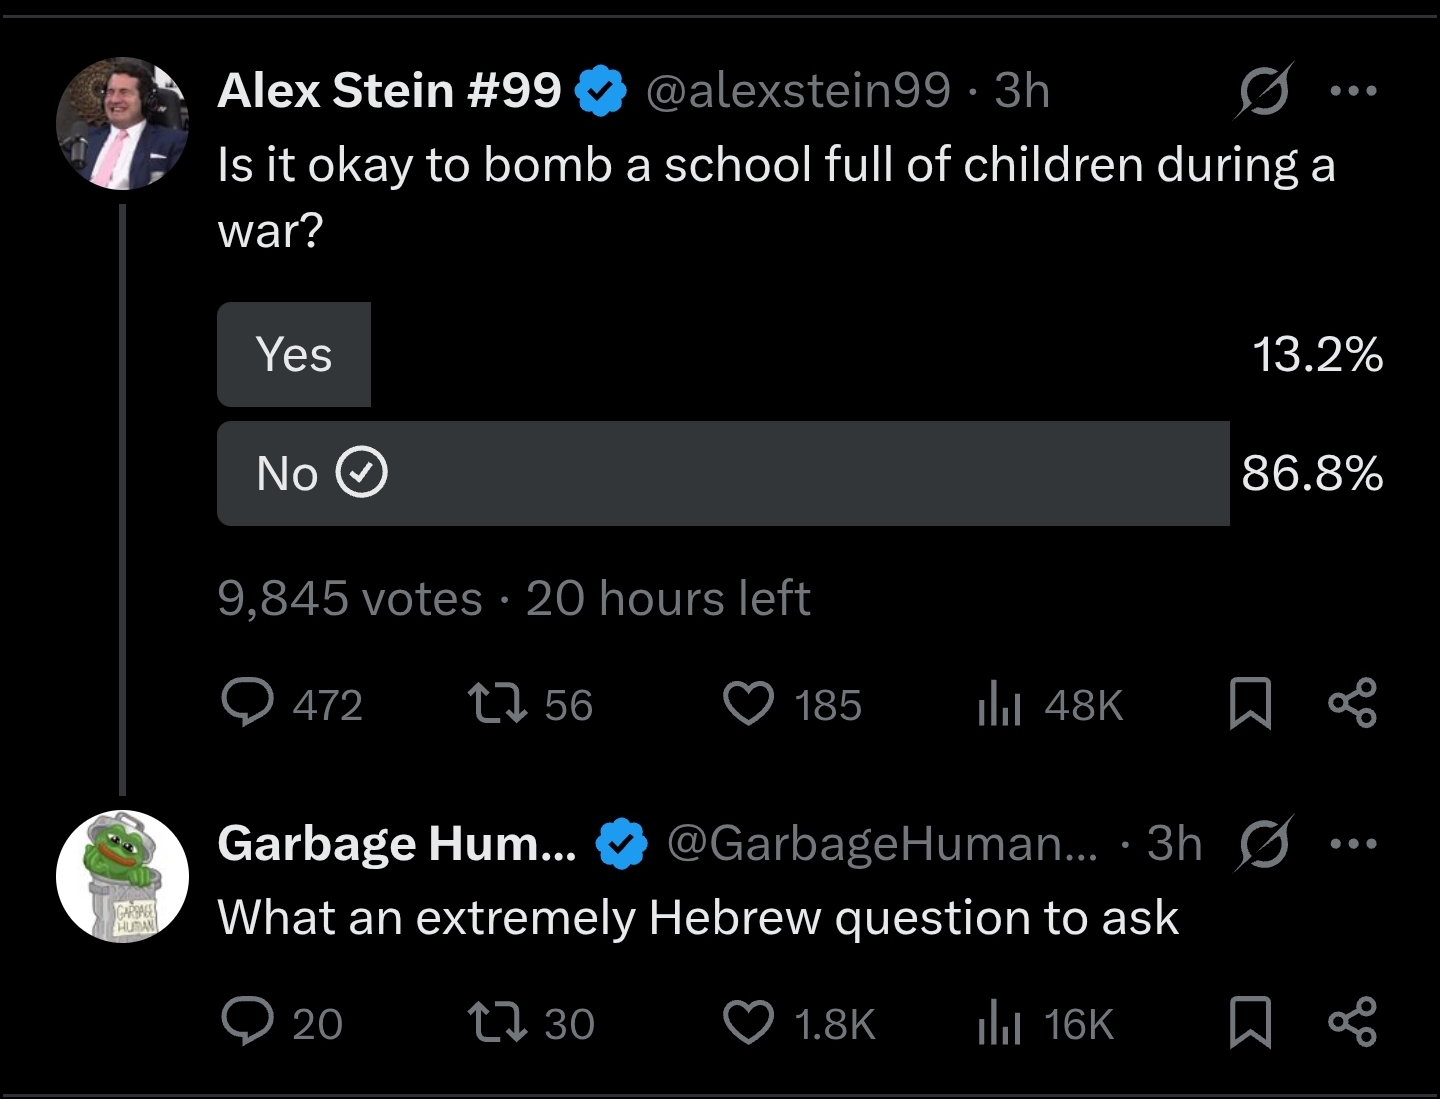1440x1099 pixels.
Task: Reply to the Garbage Human comment
Action: [x=246, y=1023]
